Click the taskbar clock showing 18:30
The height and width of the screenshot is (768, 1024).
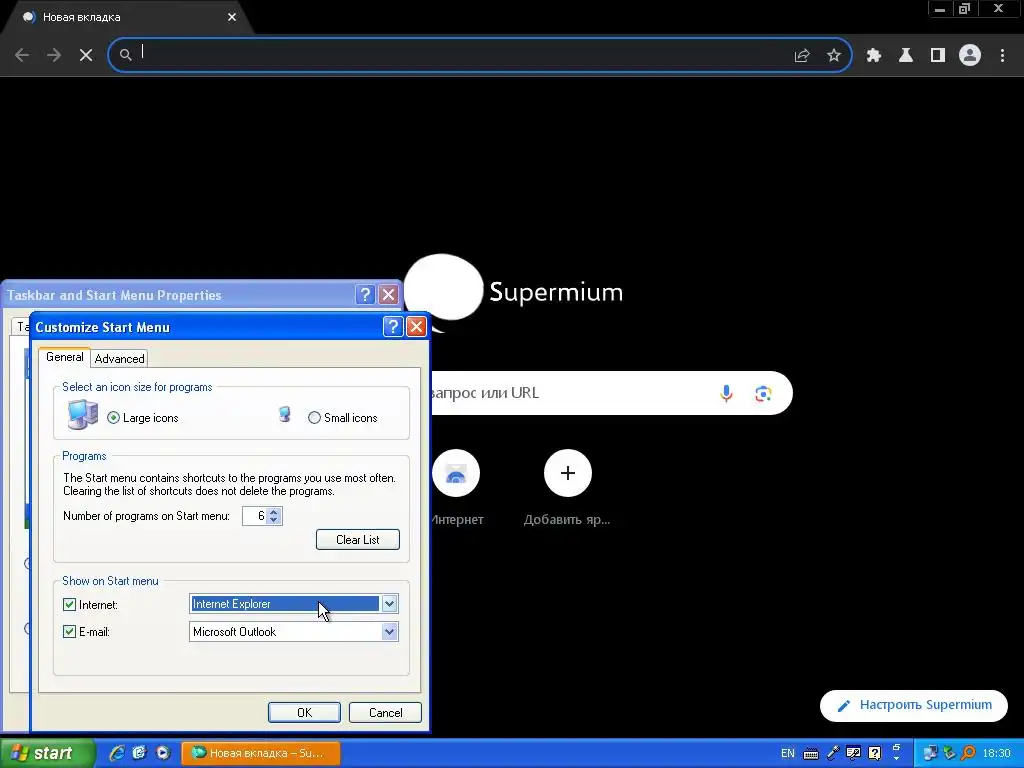click(997, 753)
